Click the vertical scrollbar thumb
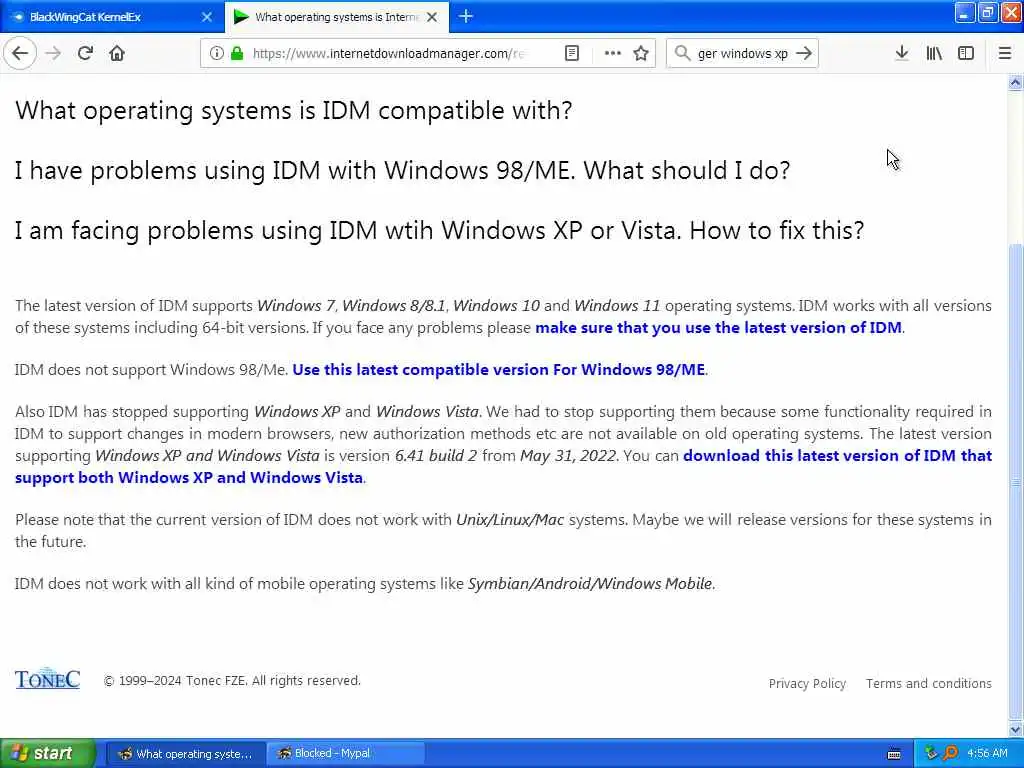This screenshot has width=1024, height=768. (1015, 482)
